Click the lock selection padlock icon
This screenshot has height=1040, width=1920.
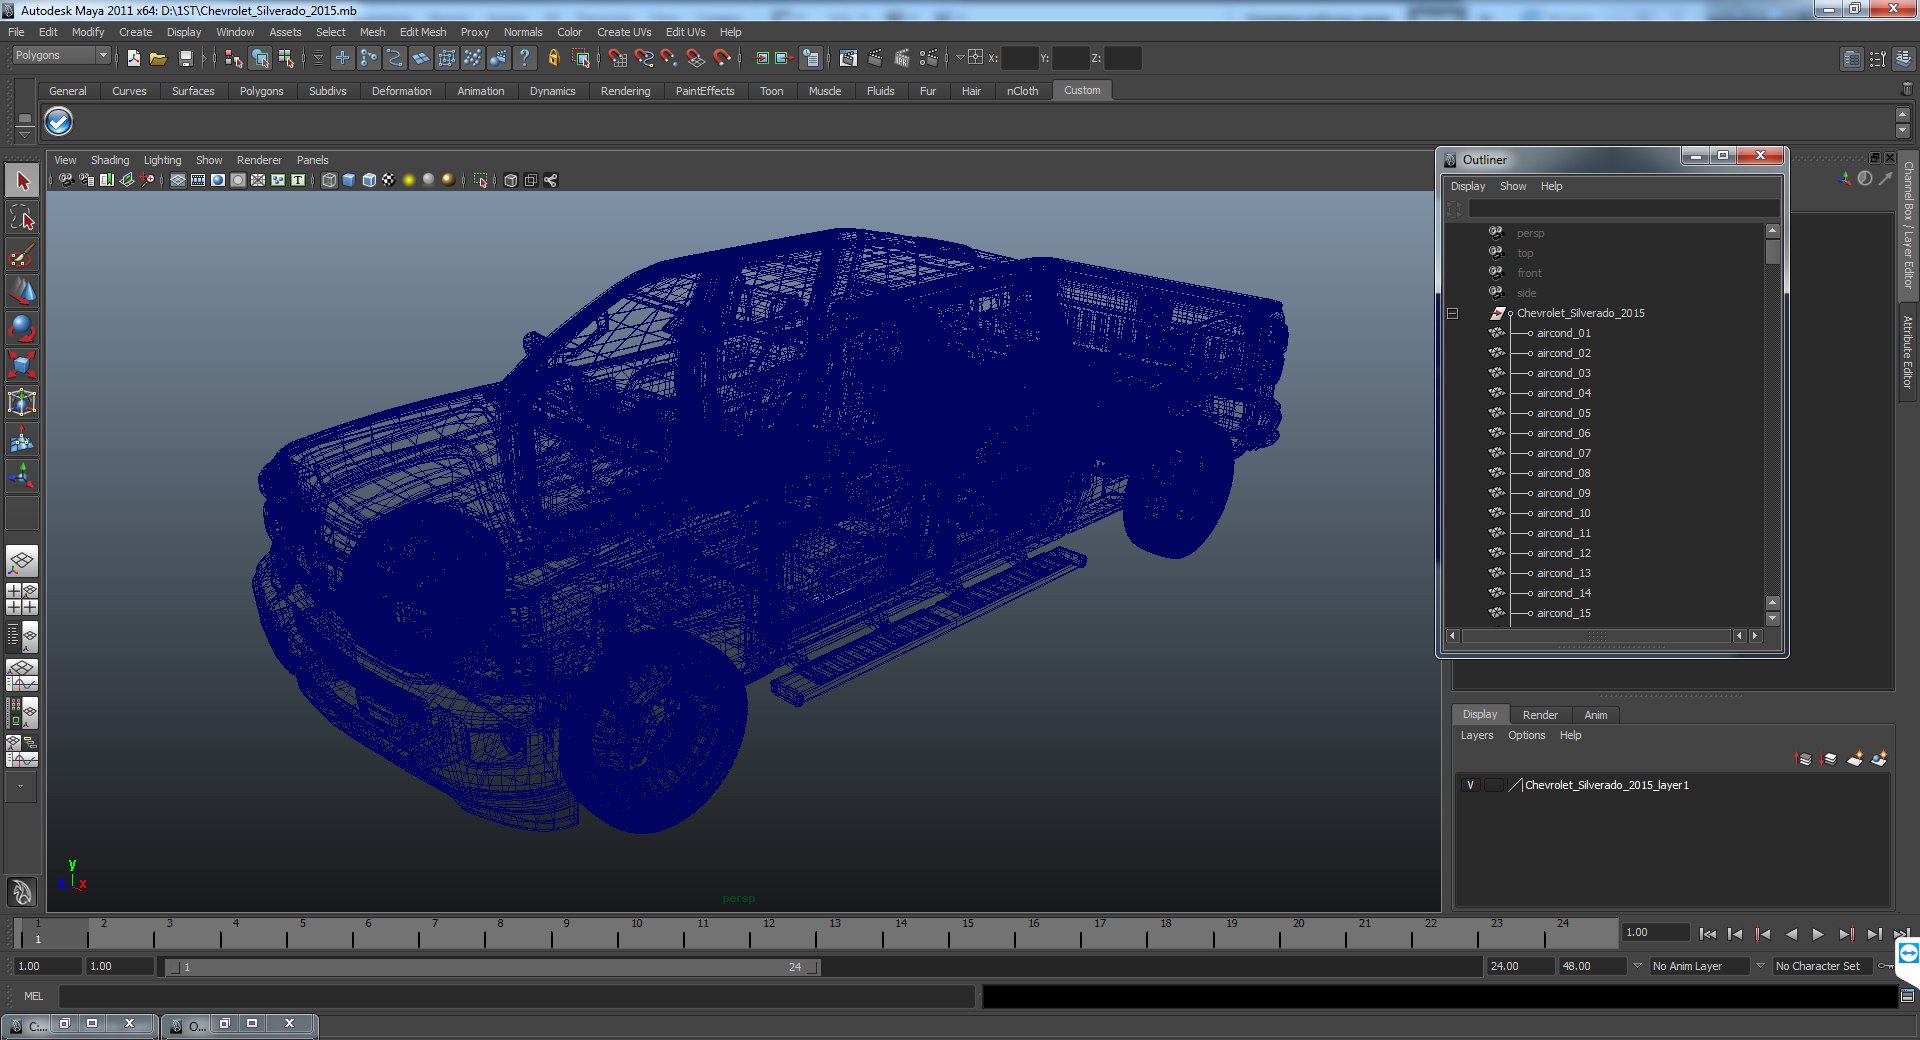click(553, 58)
